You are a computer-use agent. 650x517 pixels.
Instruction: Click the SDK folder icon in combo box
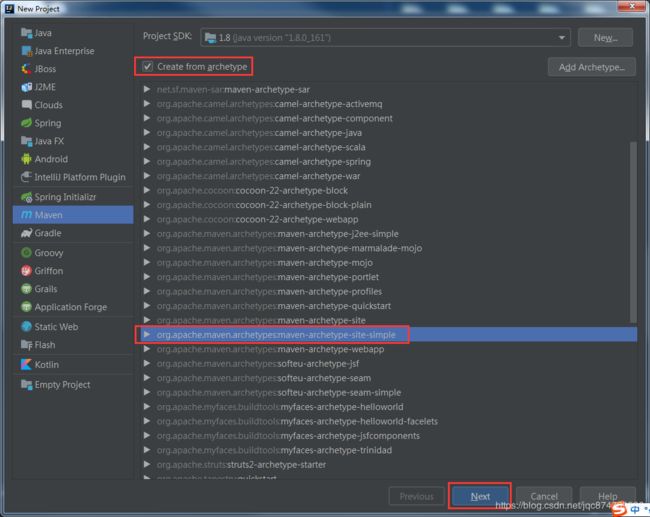(211, 38)
